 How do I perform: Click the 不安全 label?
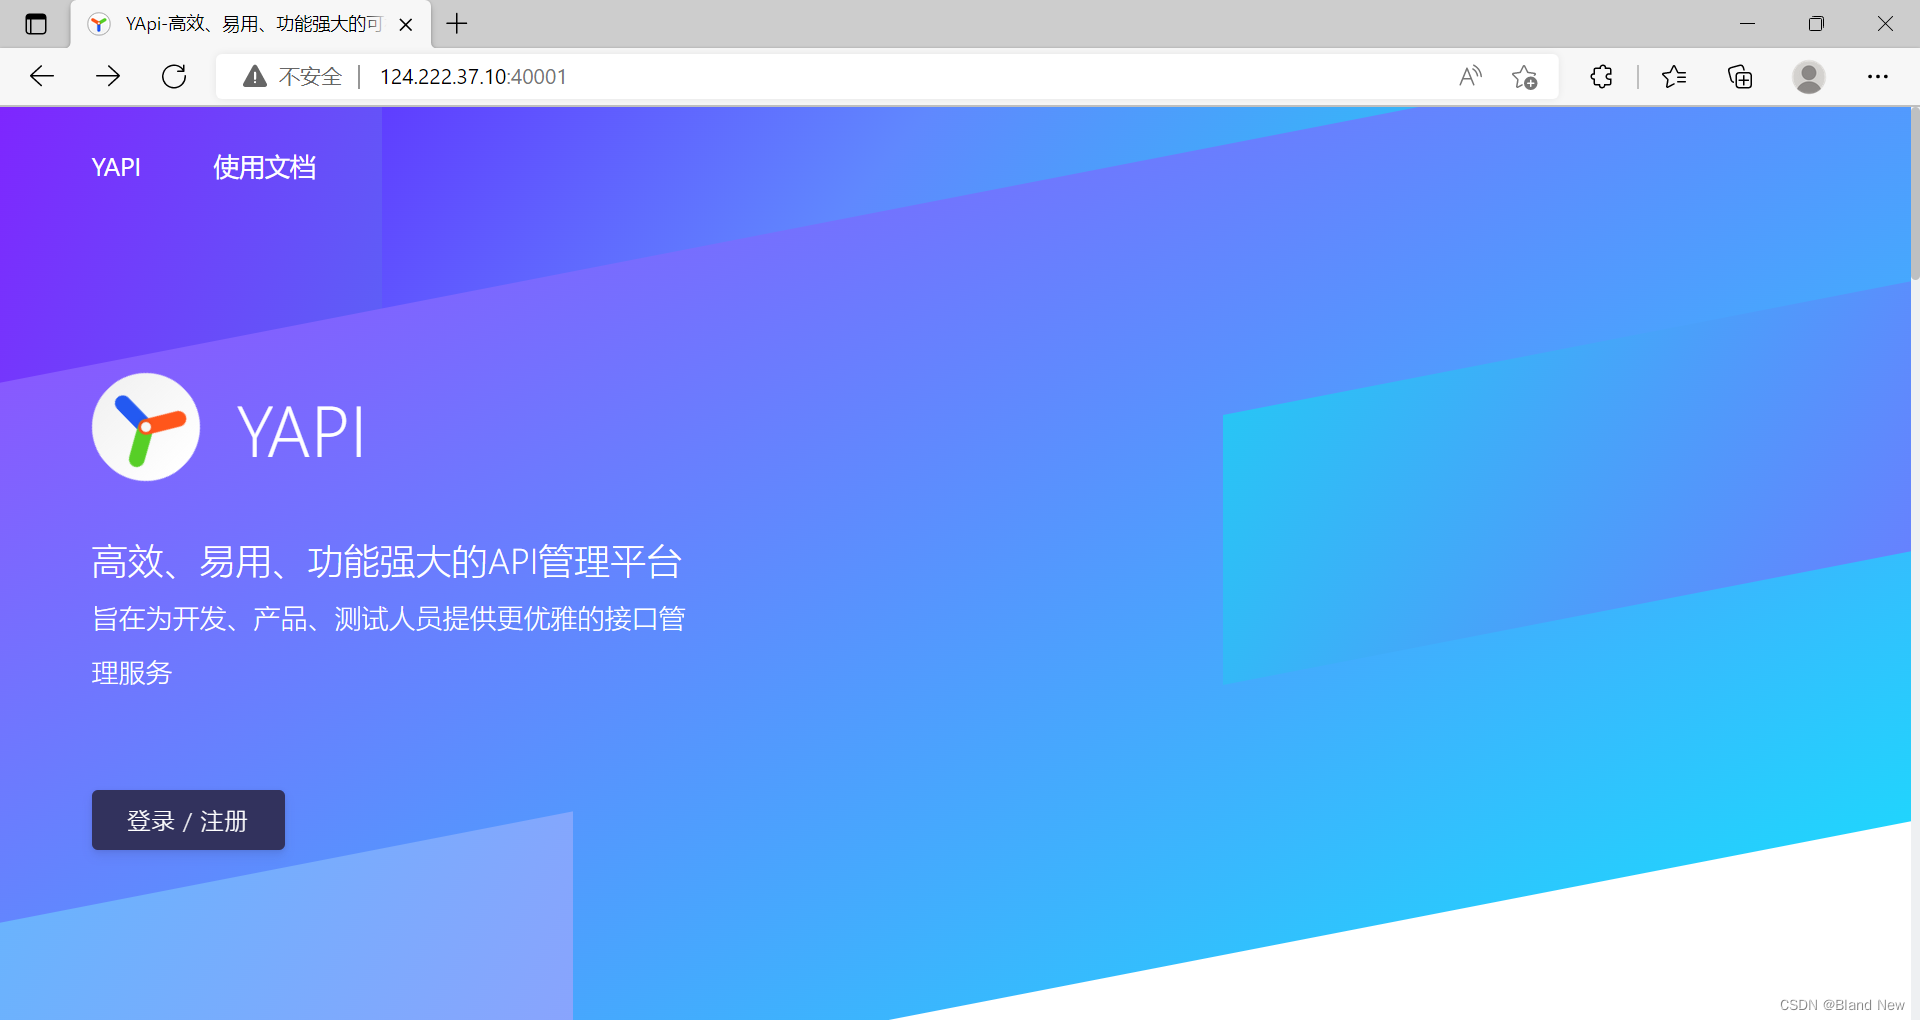(x=310, y=77)
